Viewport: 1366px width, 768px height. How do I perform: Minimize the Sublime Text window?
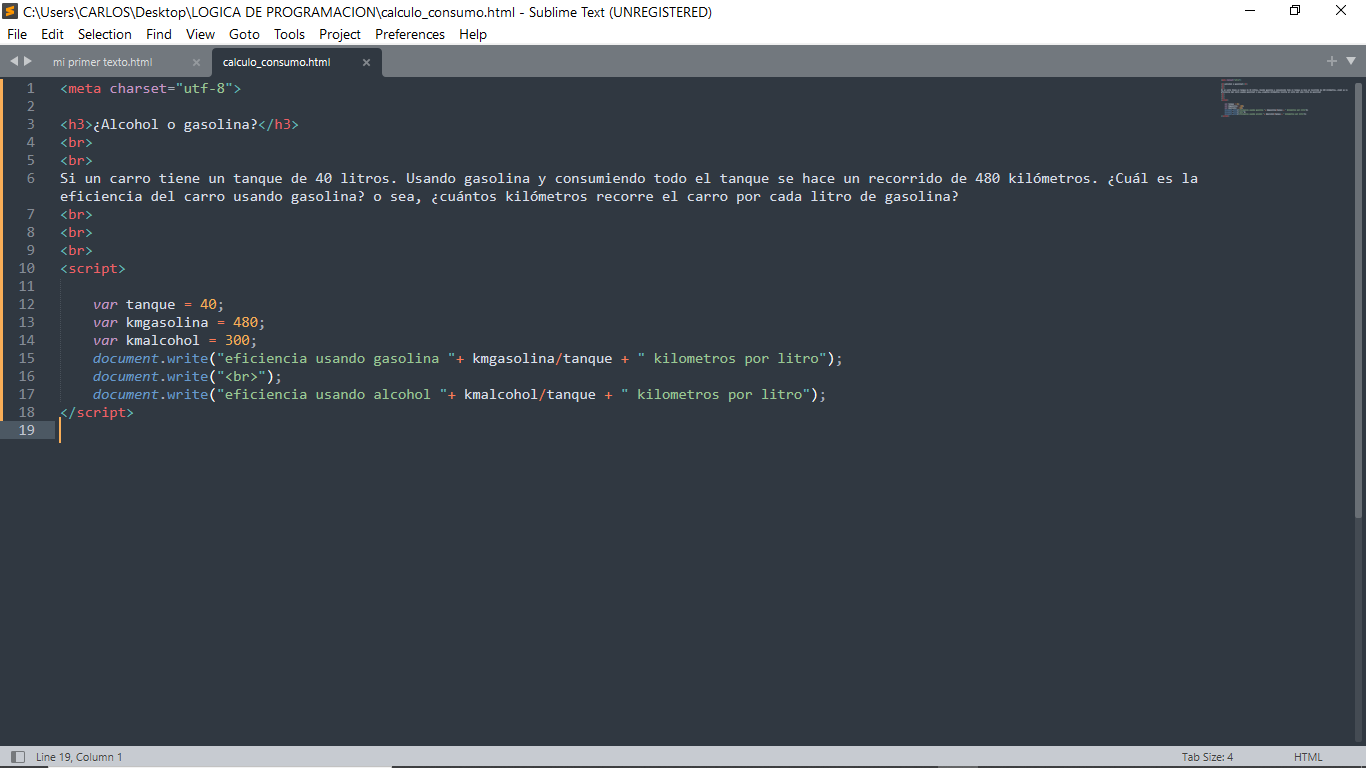click(1250, 11)
